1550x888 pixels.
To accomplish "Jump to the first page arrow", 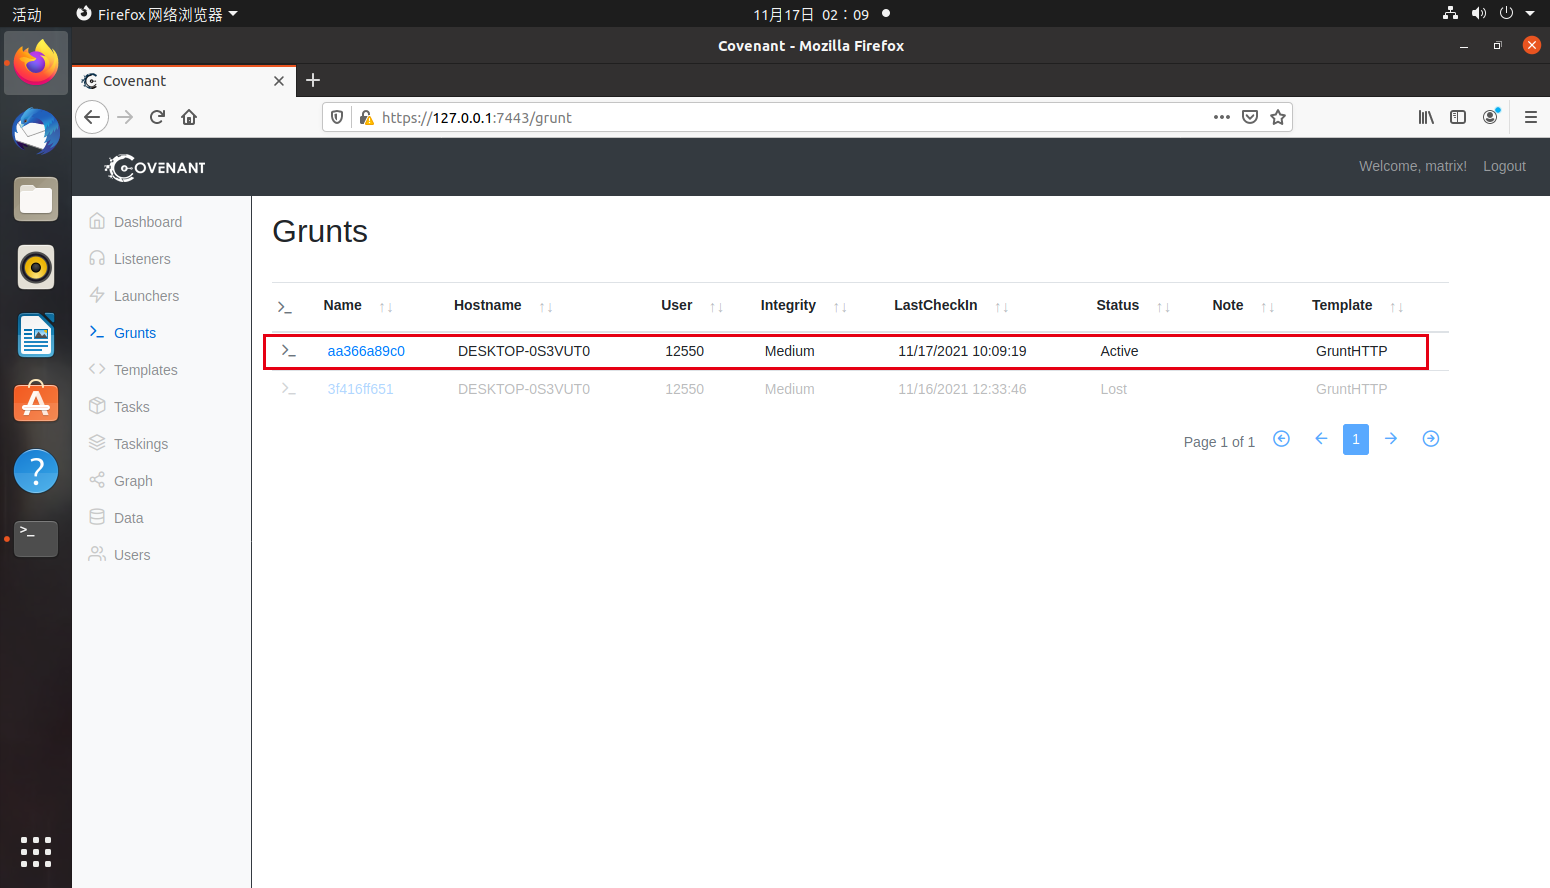I will click(1281, 439).
